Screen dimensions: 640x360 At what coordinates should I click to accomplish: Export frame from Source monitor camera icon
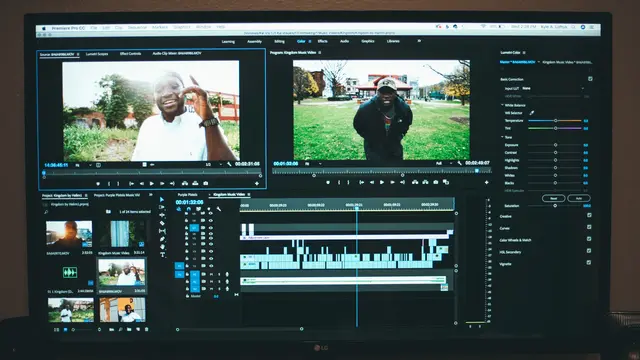[x=206, y=184]
